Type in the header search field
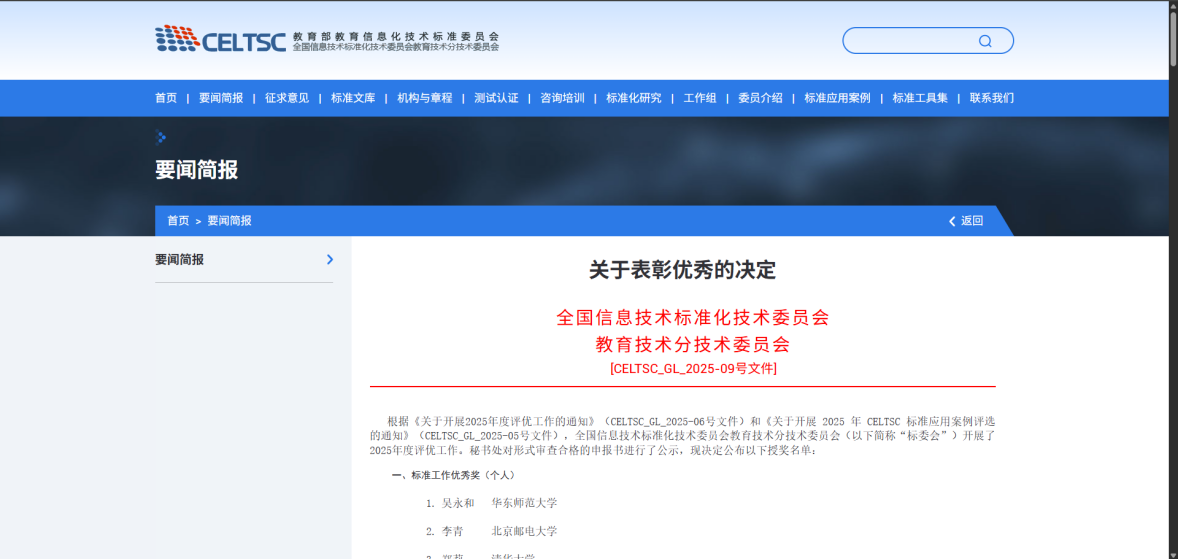Viewport: 1178px width, 559px height. pos(910,41)
